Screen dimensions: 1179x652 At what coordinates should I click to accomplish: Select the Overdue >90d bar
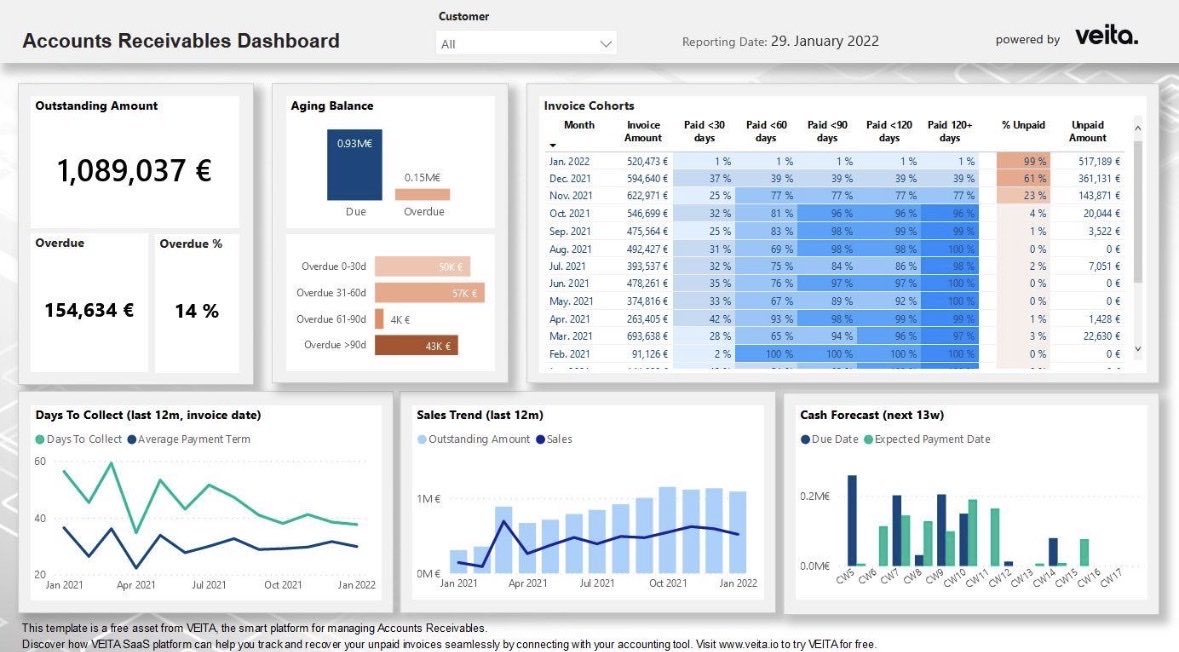(x=416, y=345)
